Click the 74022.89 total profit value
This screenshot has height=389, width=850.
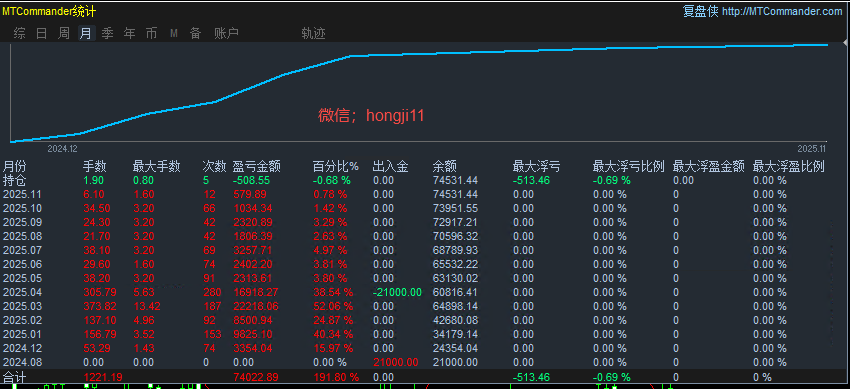coord(255,377)
